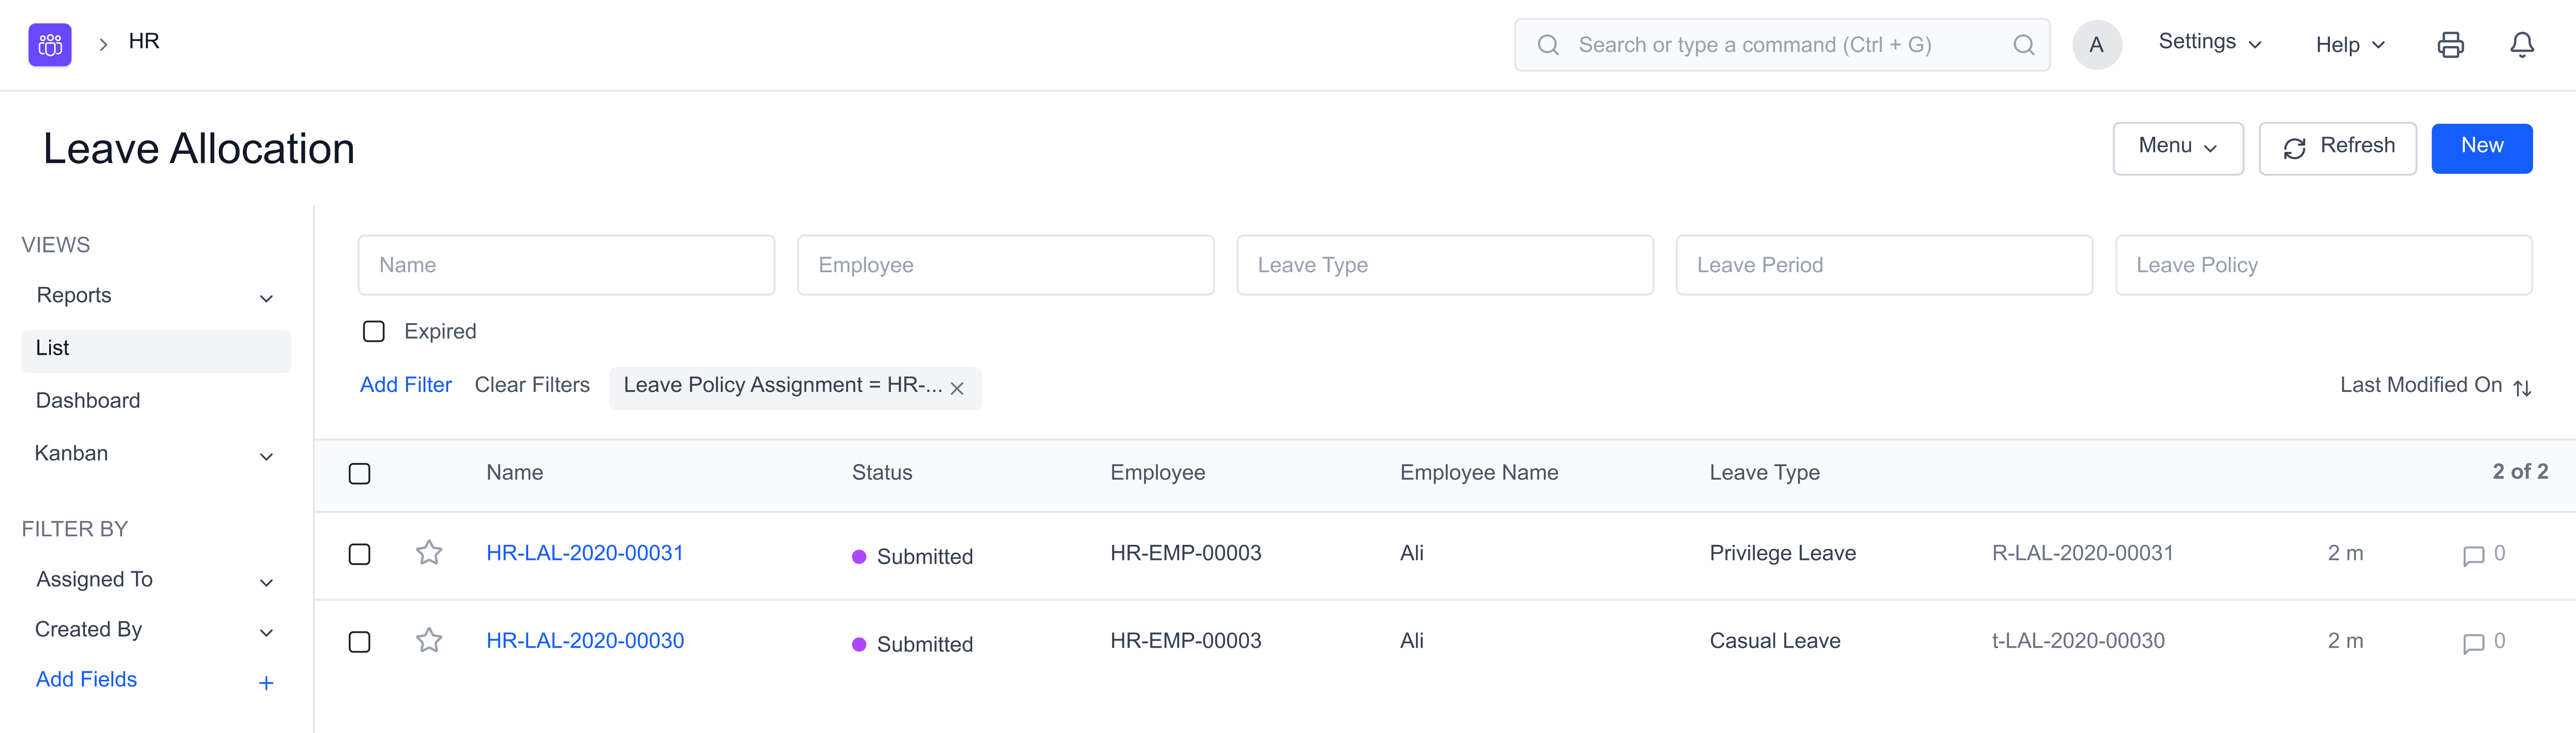Check the HR-LAL-2020-00031 row
This screenshot has width=2576, height=733.
tap(359, 554)
